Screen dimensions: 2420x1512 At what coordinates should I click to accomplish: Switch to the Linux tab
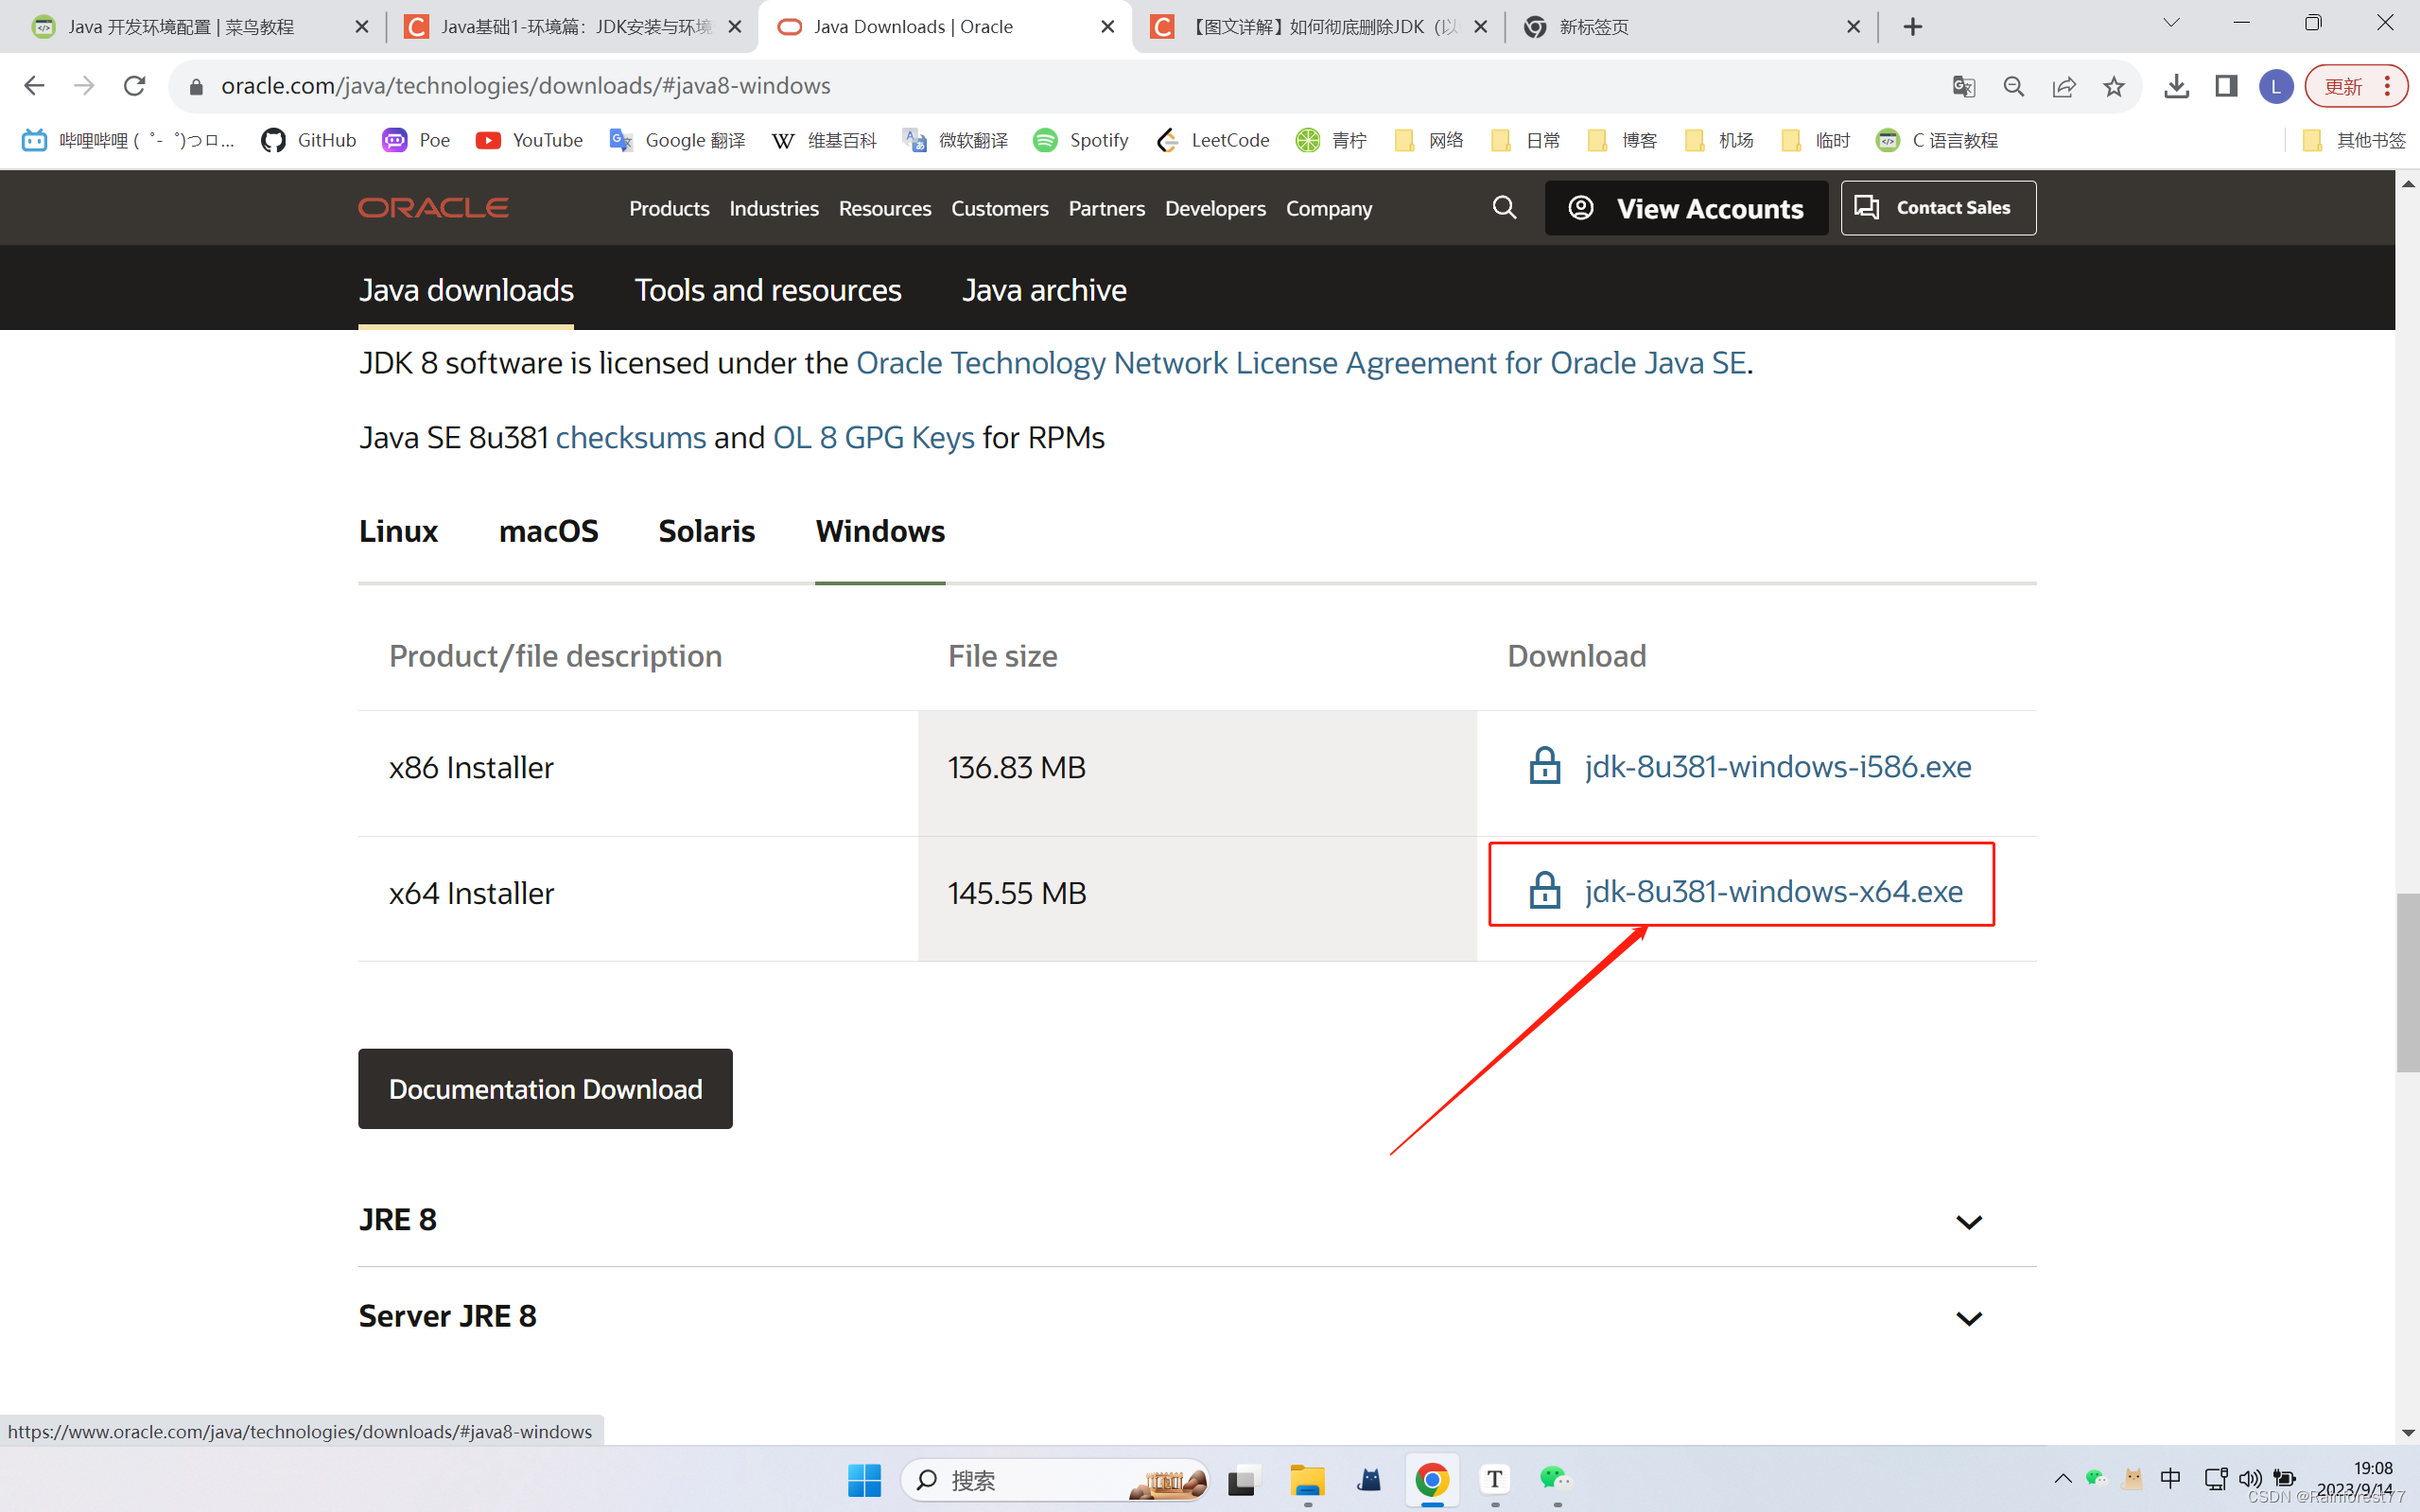[x=397, y=531]
